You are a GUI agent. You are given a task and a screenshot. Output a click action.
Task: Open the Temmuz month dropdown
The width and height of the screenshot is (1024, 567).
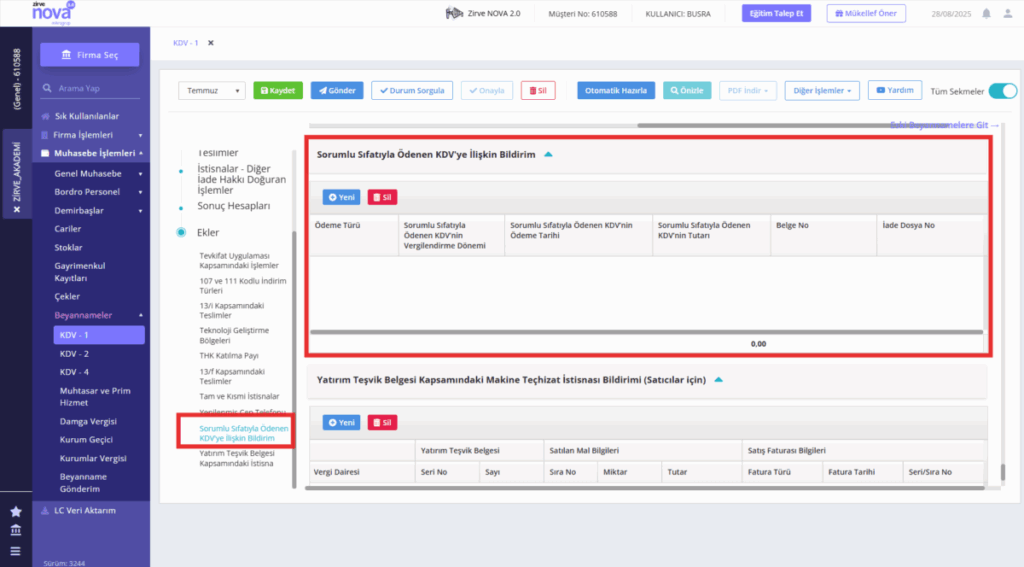tap(212, 91)
